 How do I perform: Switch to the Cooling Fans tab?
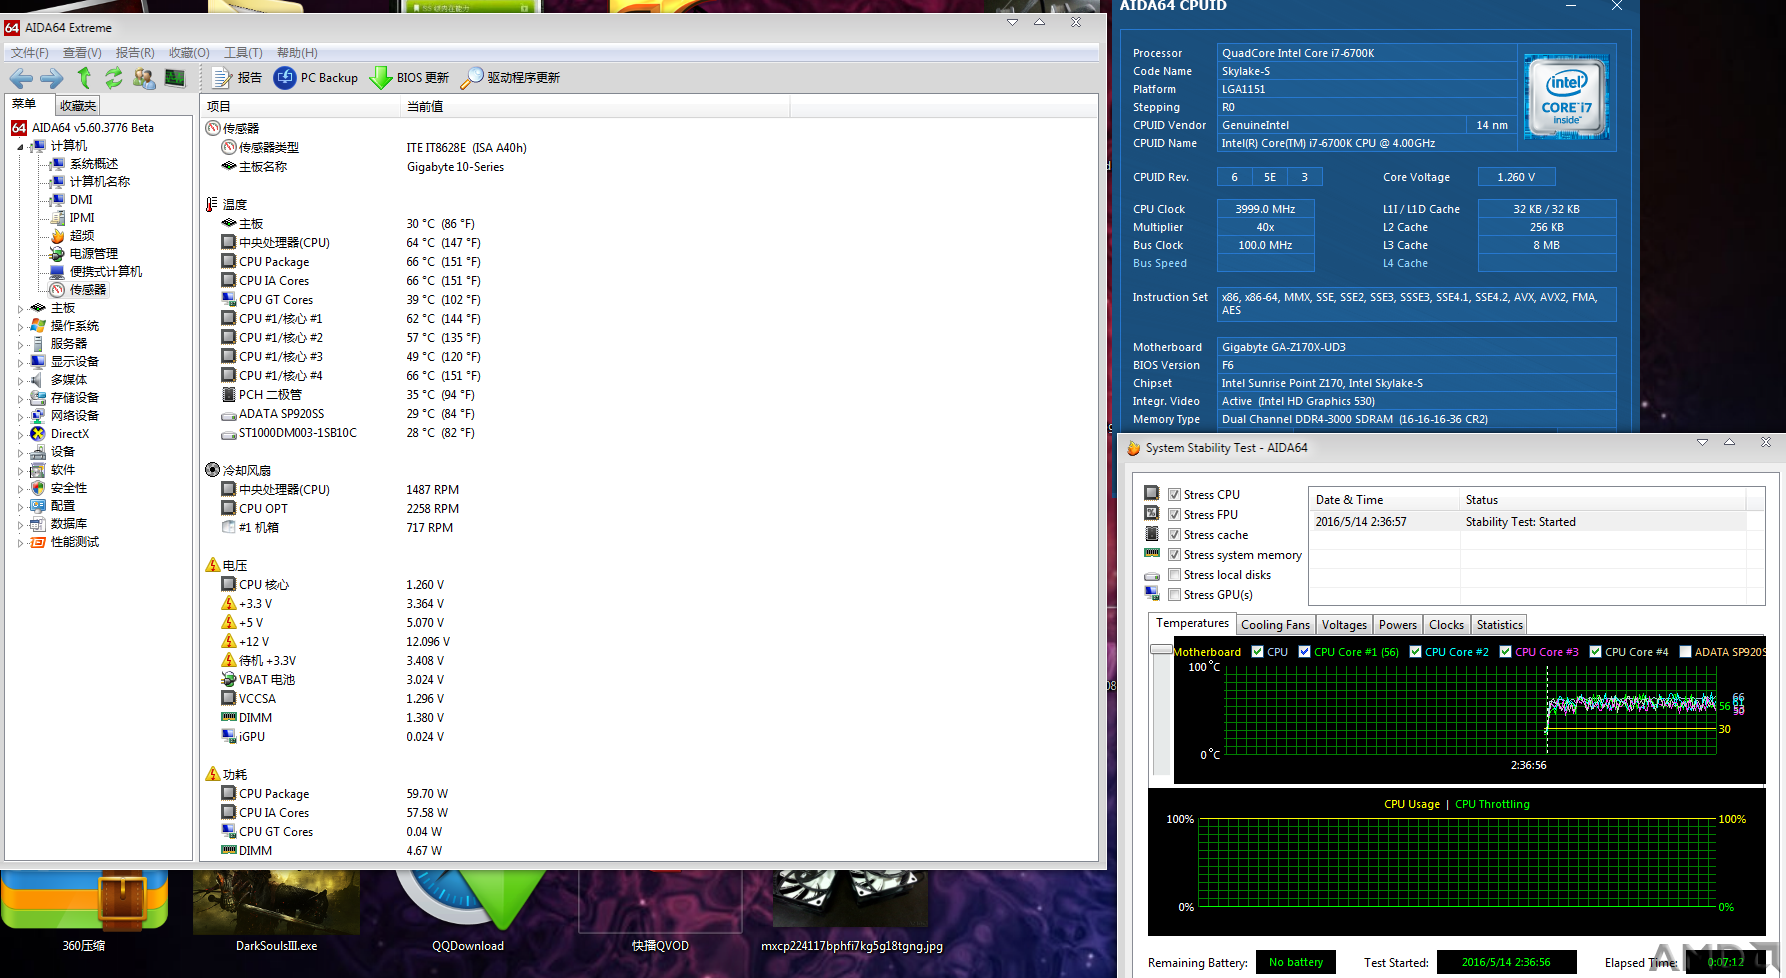click(1275, 625)
